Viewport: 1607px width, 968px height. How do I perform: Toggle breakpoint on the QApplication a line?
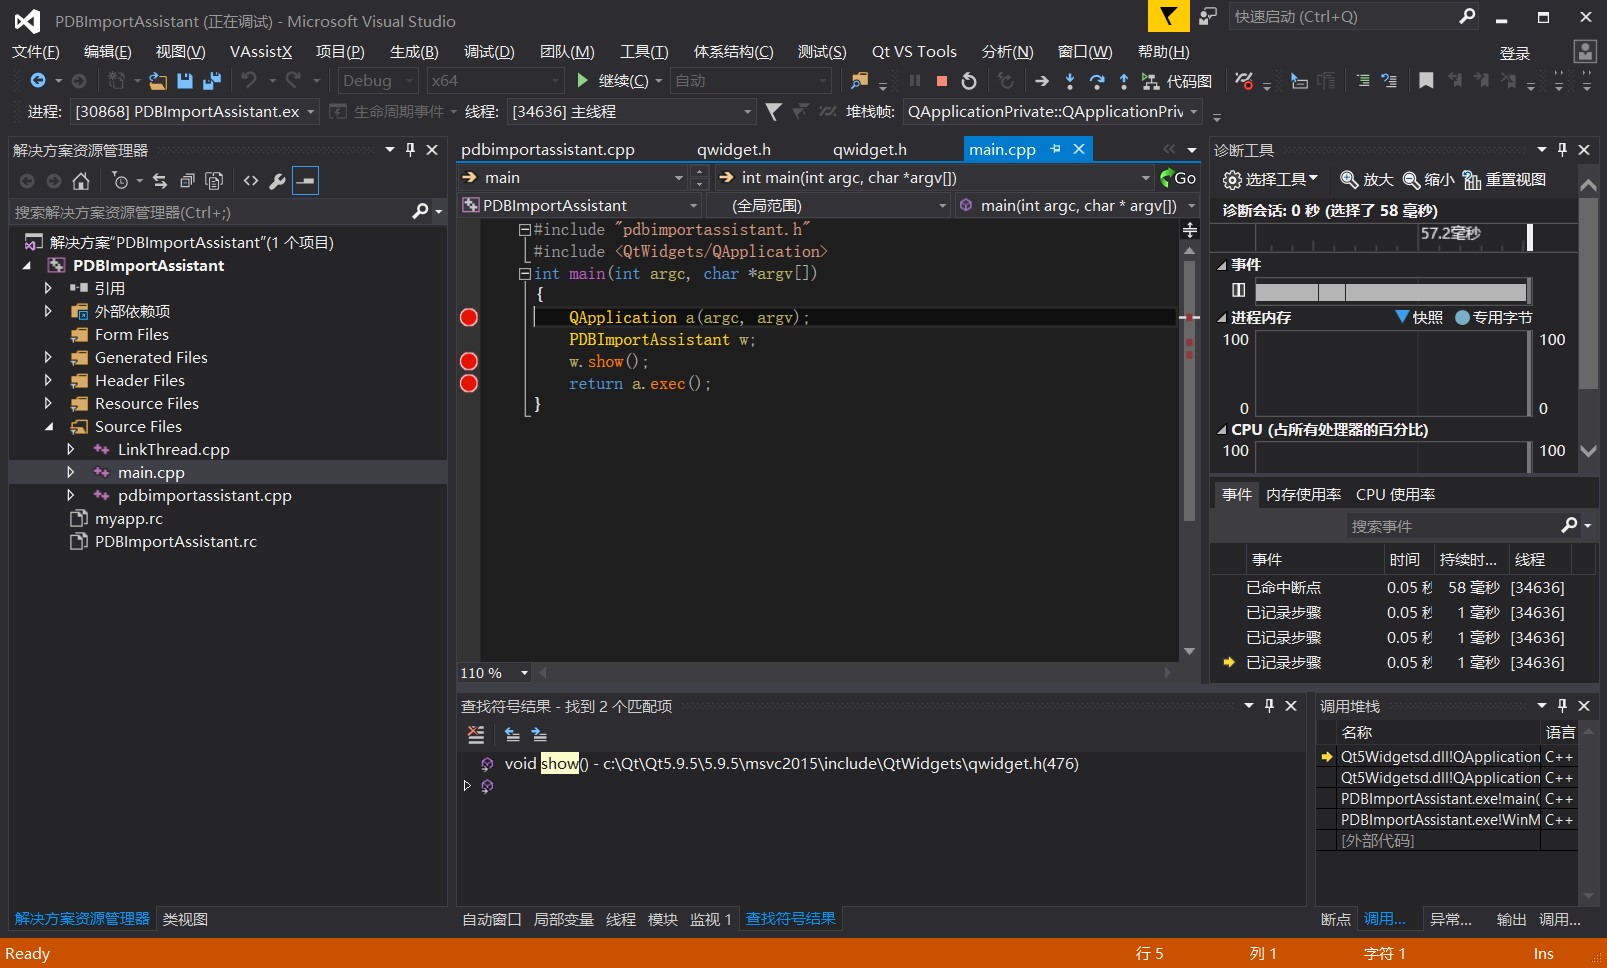[469, 317]
